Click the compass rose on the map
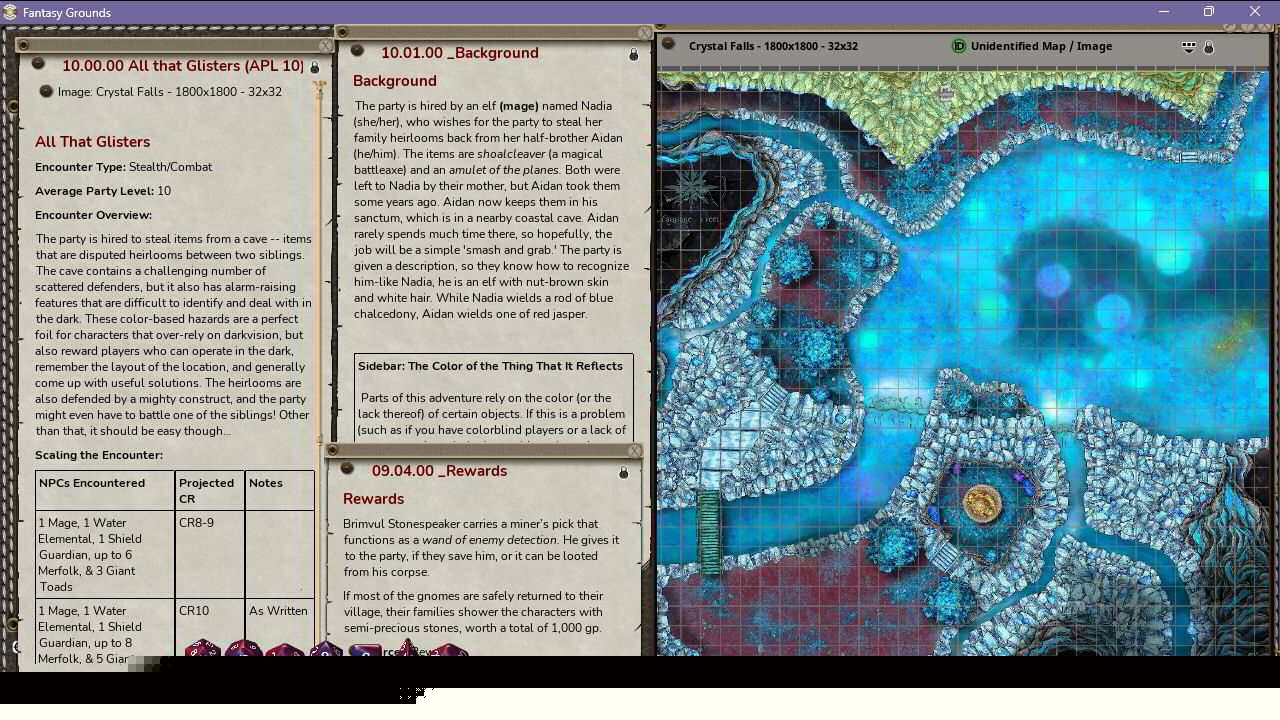Screen dimensions: 1280x720 tap(691, 187)
